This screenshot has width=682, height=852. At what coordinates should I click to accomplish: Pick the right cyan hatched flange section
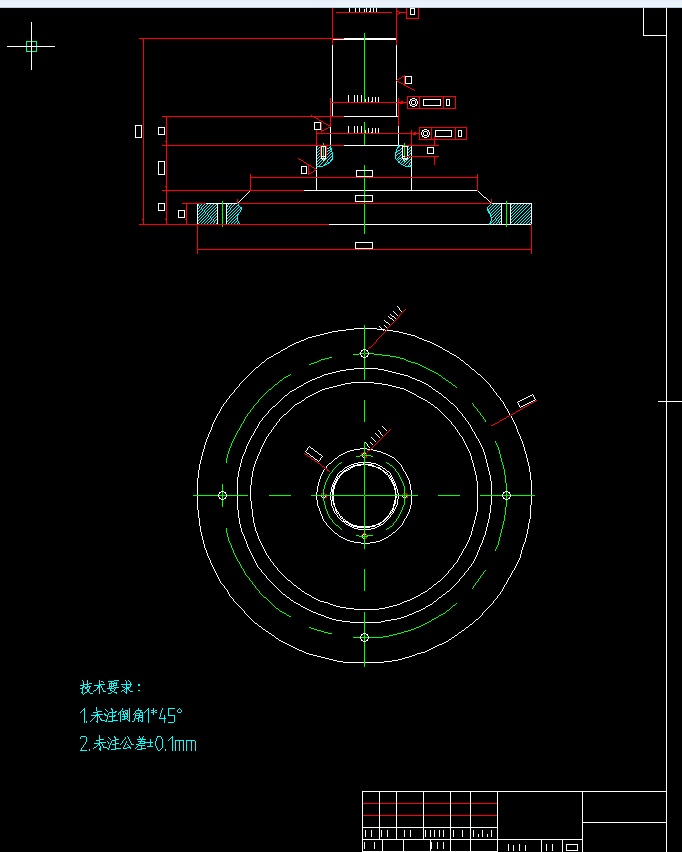pyautogui.click(x=510, y=214)
